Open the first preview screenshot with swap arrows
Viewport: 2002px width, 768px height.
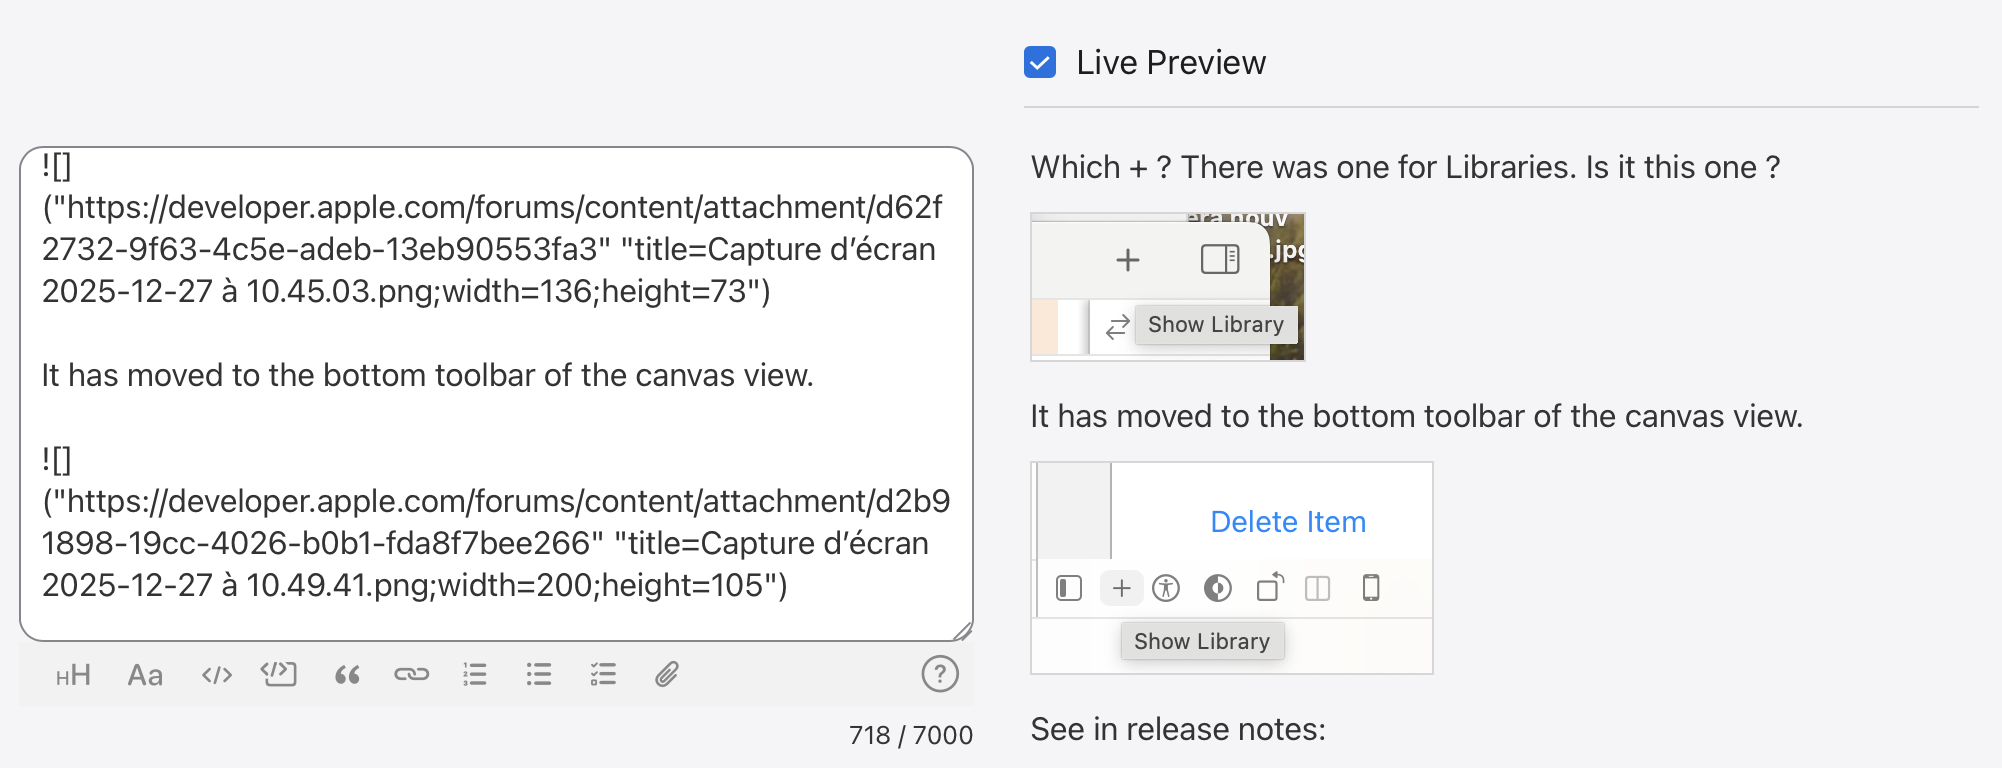click(x=1167, y=286)
